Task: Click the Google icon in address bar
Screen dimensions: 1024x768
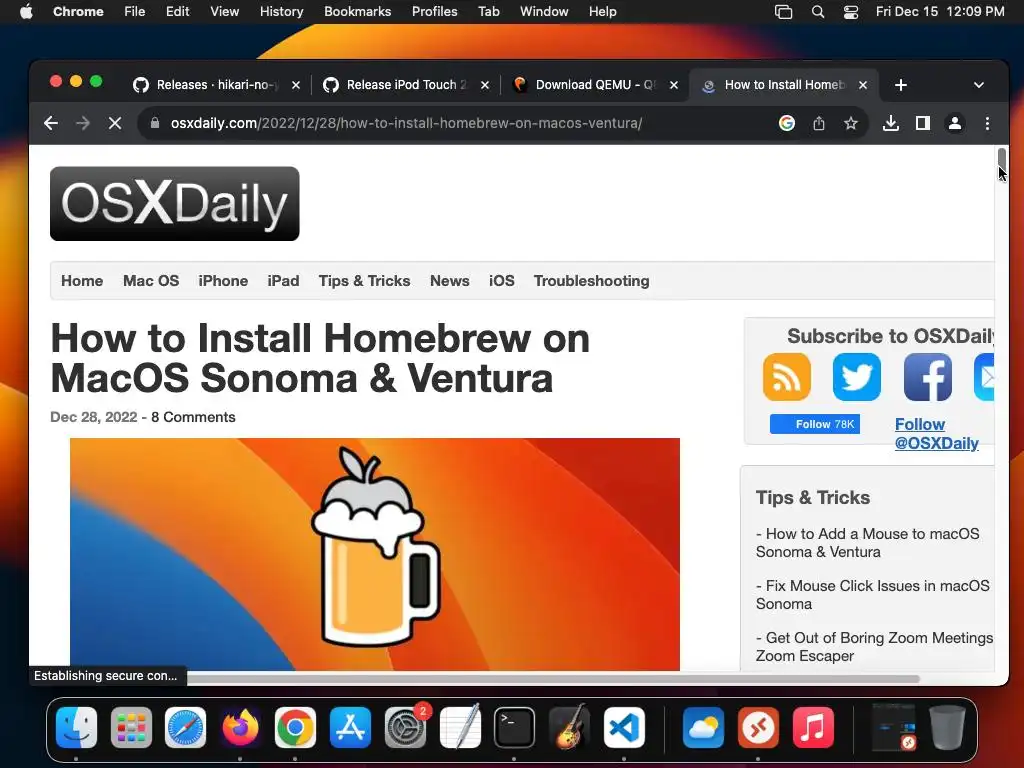Action: (x=787, y=123)
